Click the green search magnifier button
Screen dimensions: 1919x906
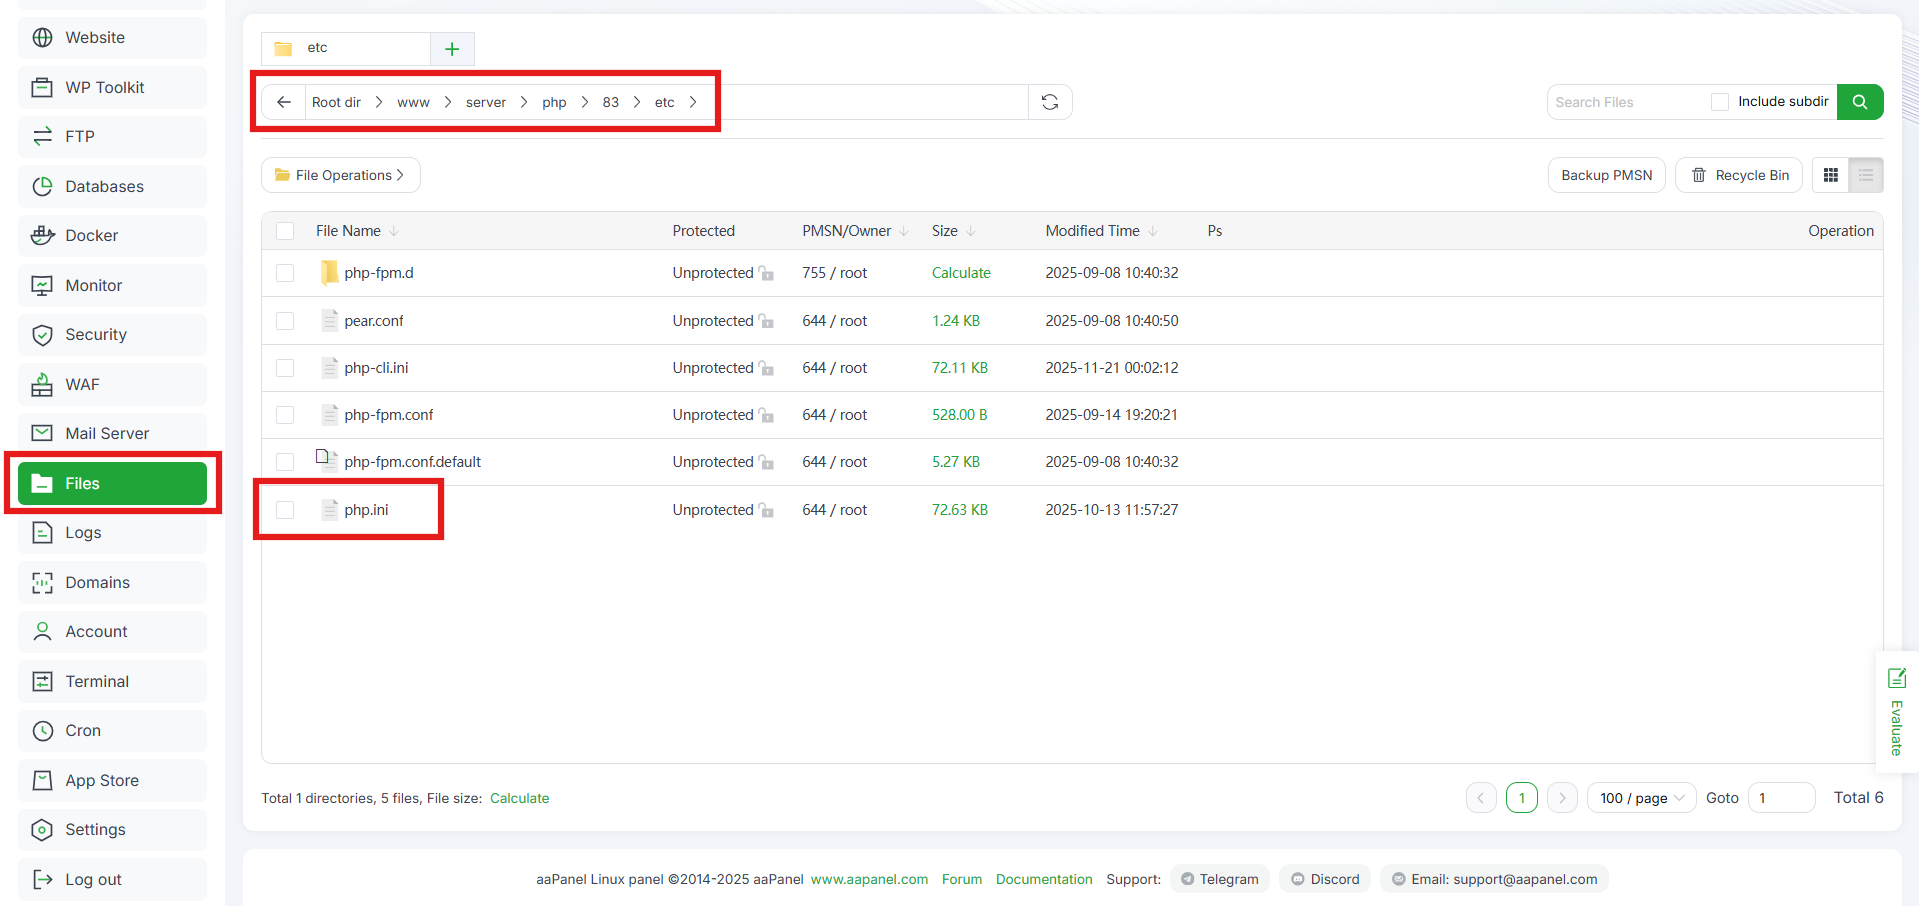point(1860,102)
